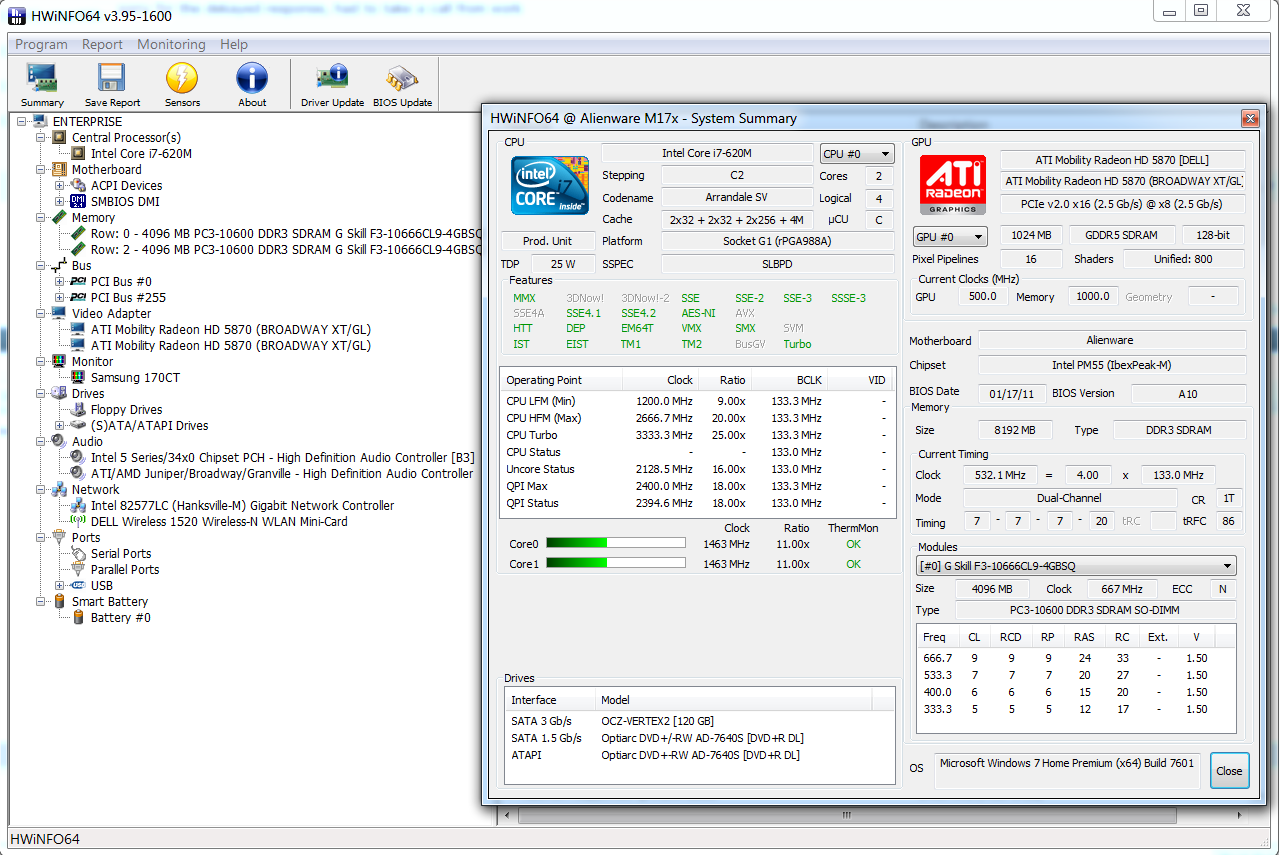This screenshot has height=855, width=1279.
Task: Click the horizontal scrollbar at window bottom
Action: coord(846,816)
